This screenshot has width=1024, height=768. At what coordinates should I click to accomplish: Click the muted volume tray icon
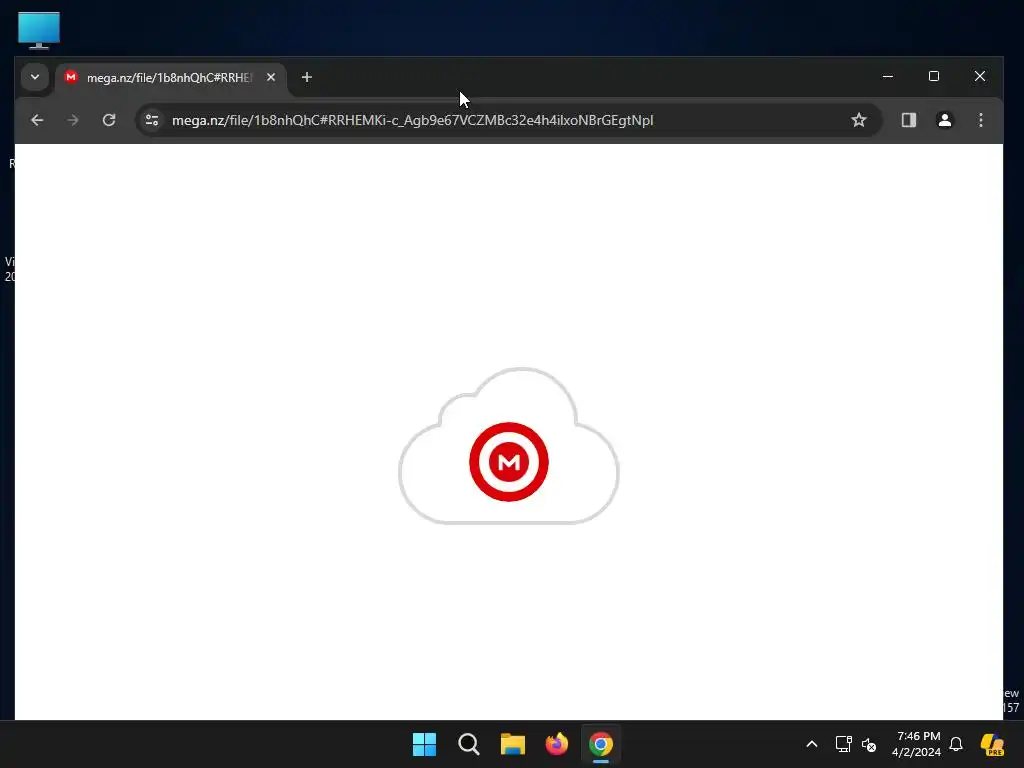[x=869, y=744]
